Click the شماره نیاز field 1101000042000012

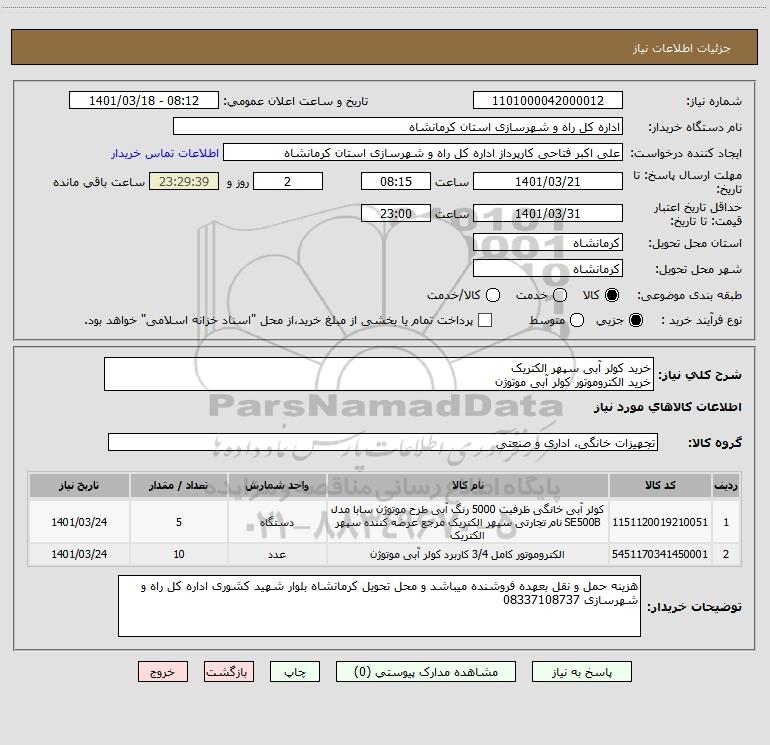click(x=548, y=101)
